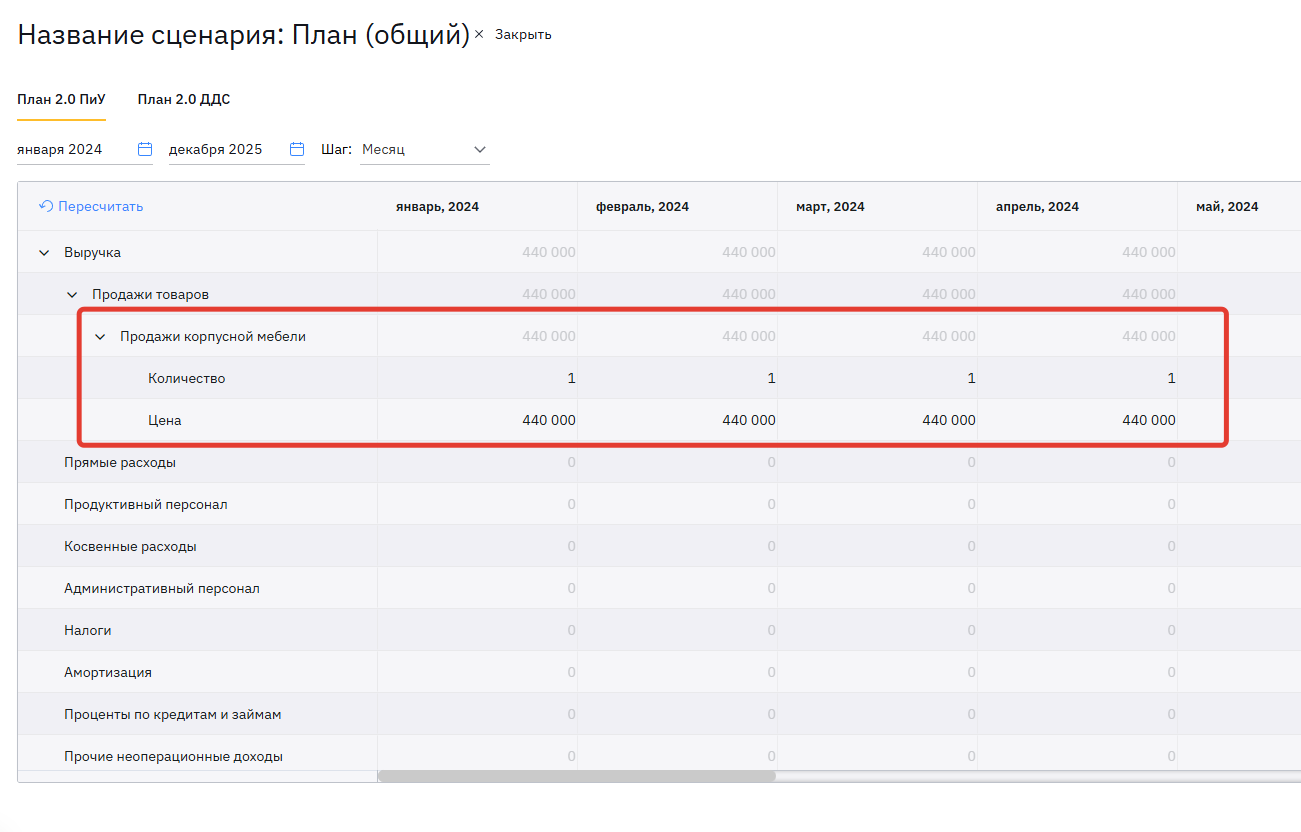Screen dimensions: 1301x832
Task: Click the Прямые расходы row label
Action: click(x=120, y=463)
